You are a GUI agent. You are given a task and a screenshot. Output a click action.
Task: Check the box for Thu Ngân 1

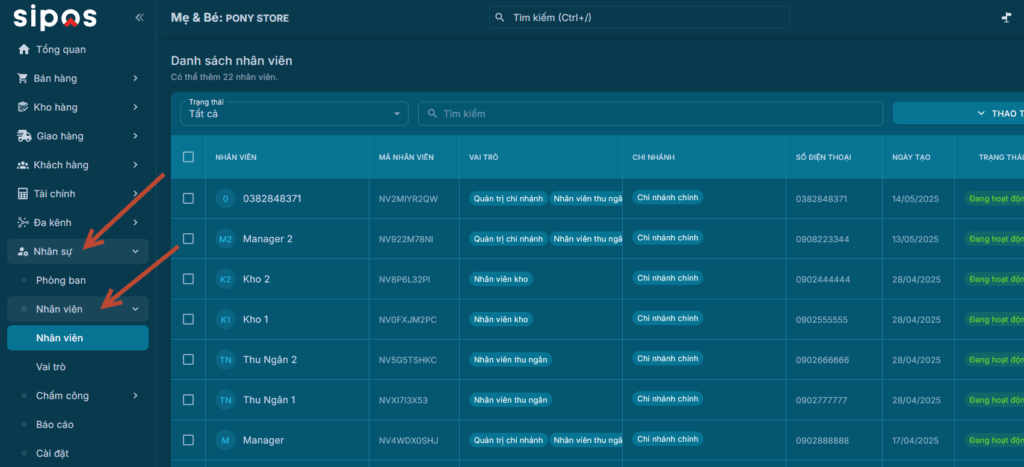tap(188, 400)
